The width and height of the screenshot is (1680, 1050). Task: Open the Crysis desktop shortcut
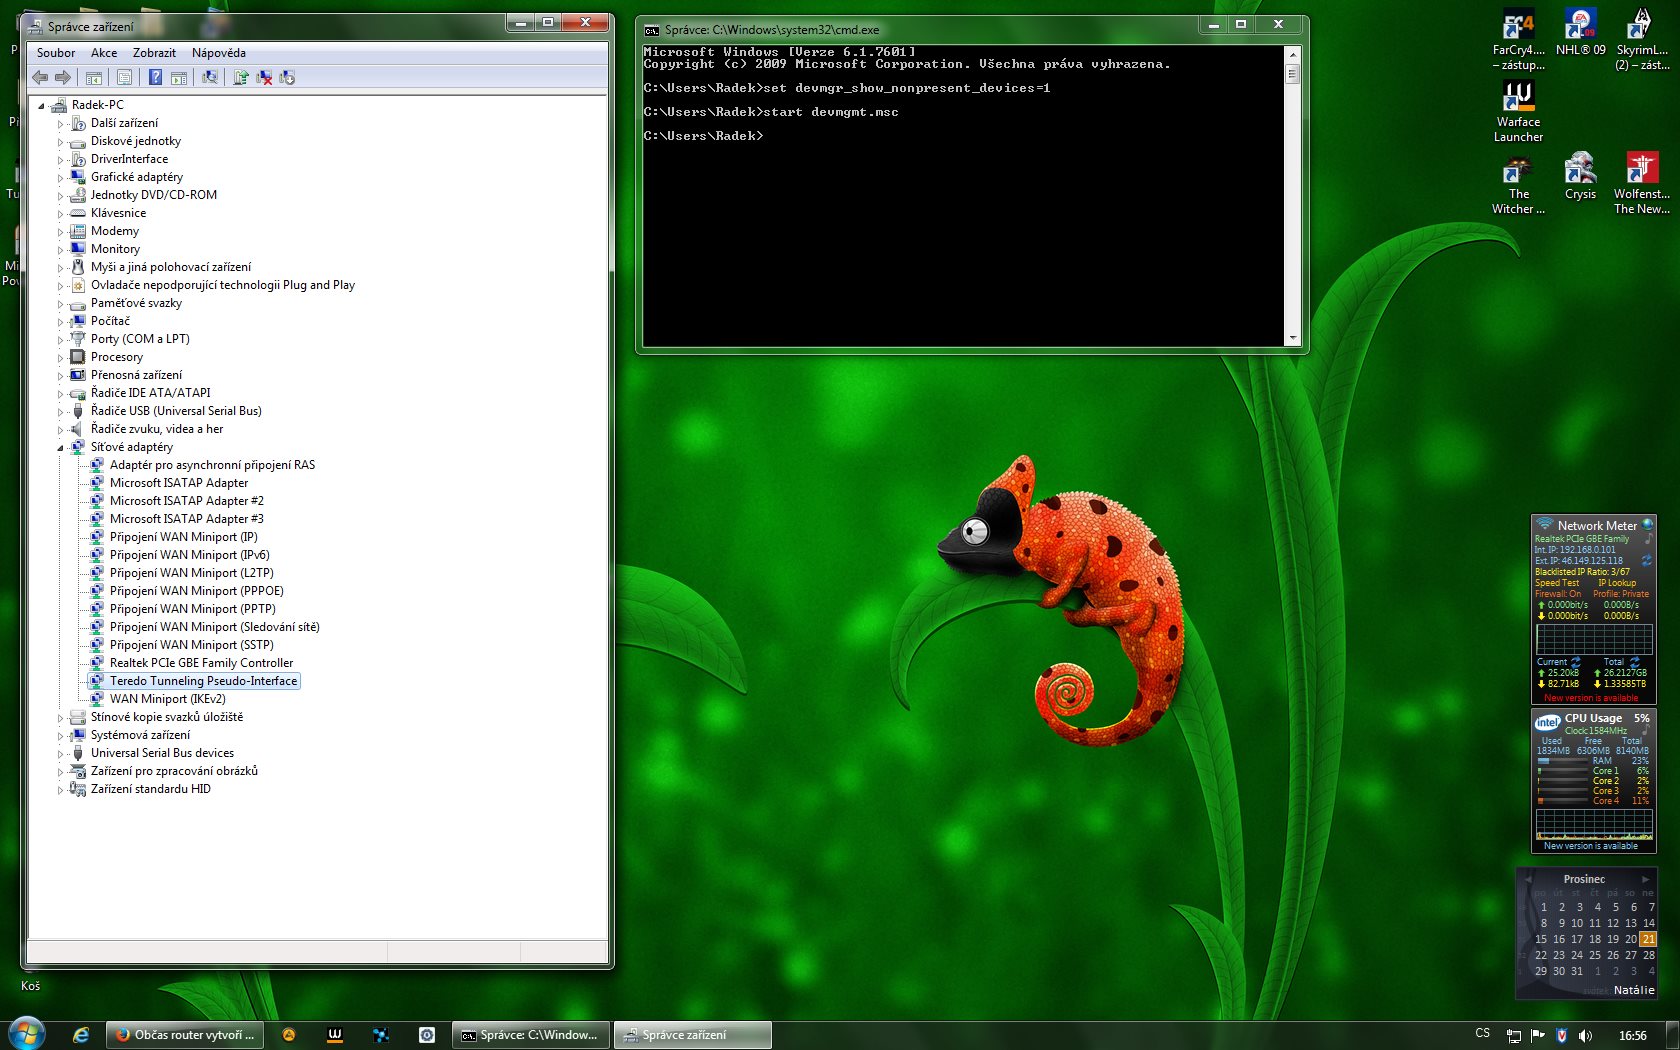[1580, 177]
